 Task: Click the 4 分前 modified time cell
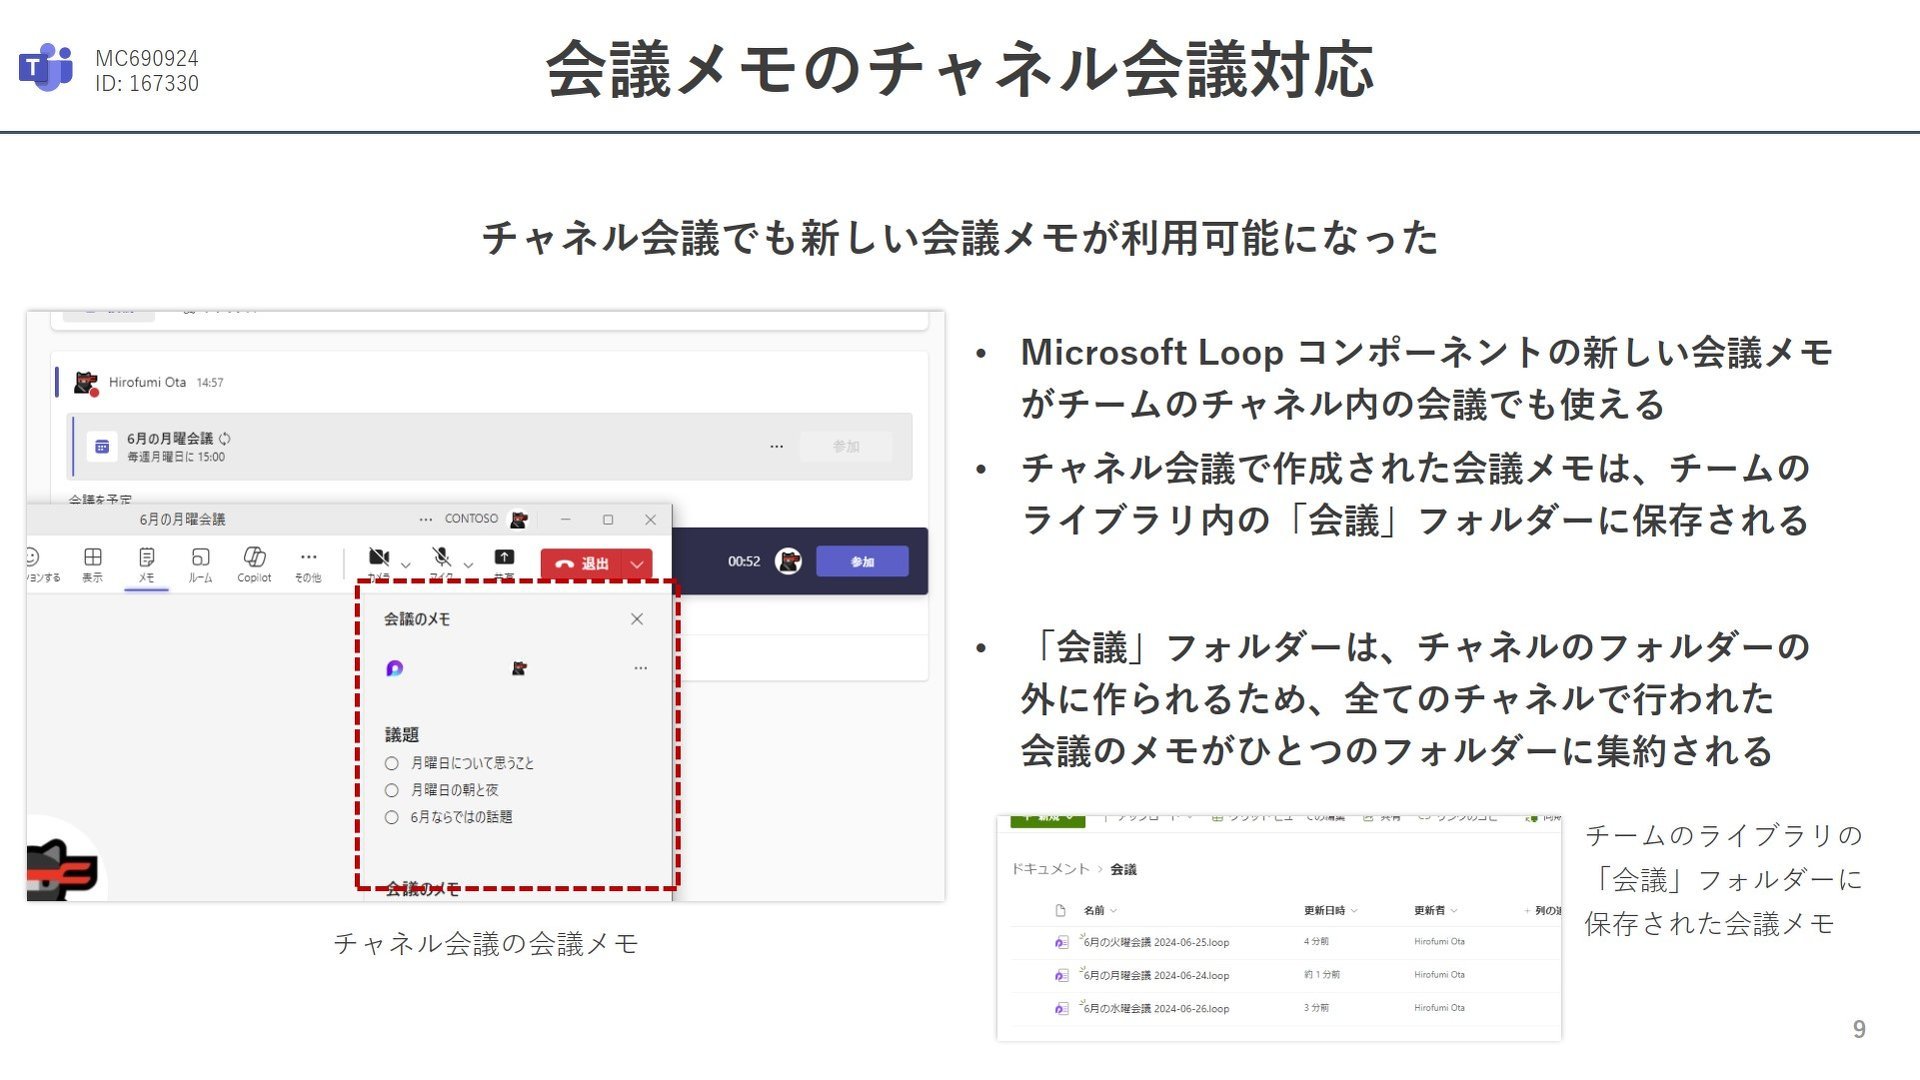[x=1316, y=941]
